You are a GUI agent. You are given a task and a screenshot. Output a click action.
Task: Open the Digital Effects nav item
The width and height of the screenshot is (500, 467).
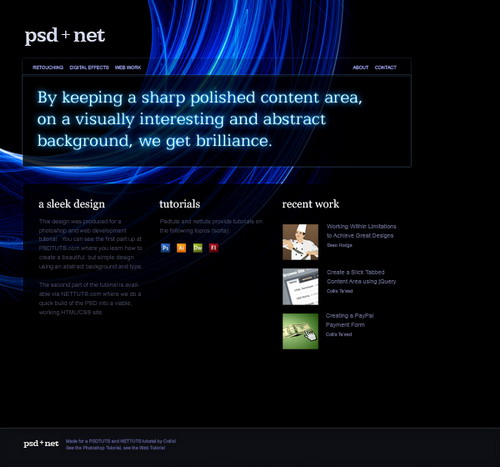pyautogui.click(x=89, y=67)
